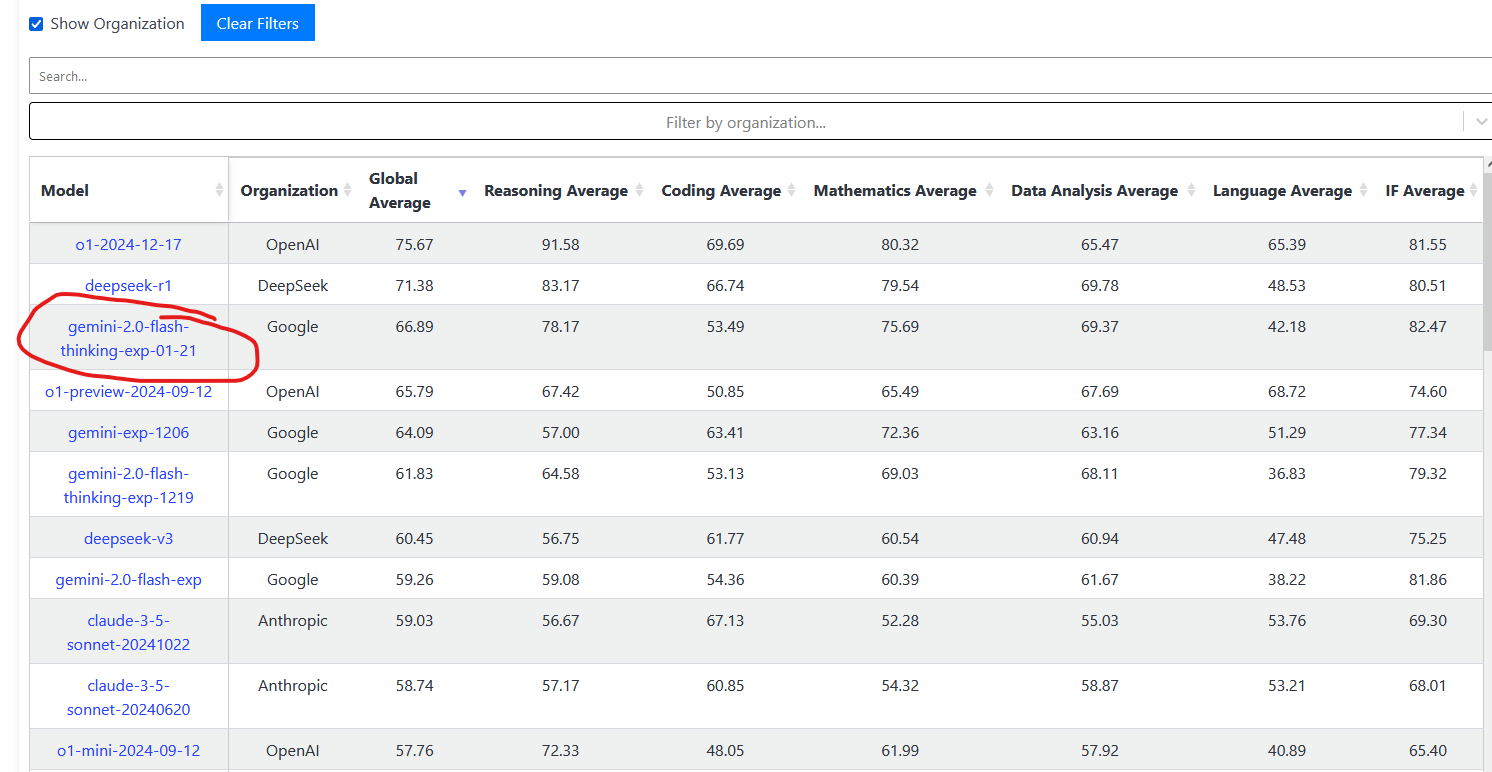This screenshot has width=1492, height=772.
Task: Click the OpenAI cell for o1-mini-2024-09-12
Action: pos(293,750)
